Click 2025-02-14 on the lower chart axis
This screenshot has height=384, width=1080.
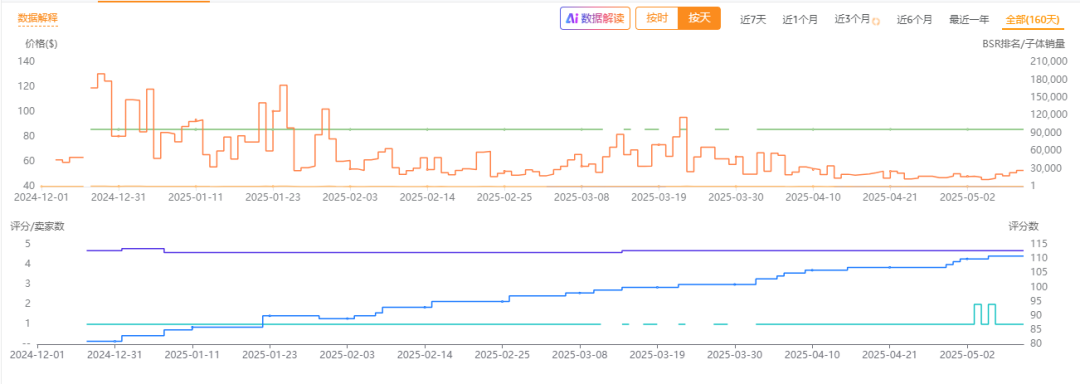(x=424, y=354)
